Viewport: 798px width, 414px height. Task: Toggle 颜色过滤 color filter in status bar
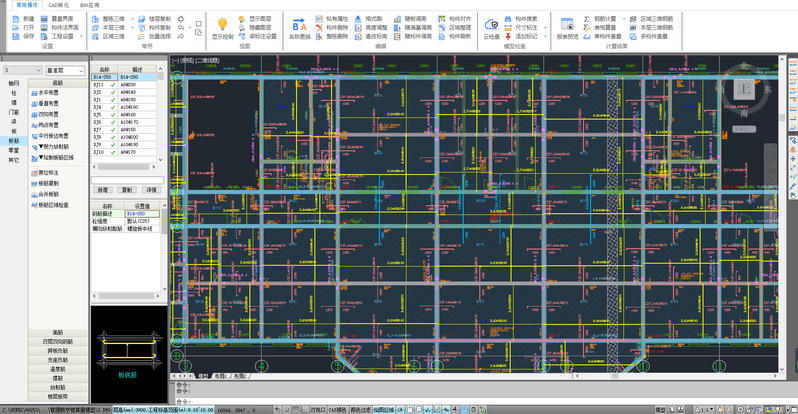pyautogui.click(x=361, y=409)
